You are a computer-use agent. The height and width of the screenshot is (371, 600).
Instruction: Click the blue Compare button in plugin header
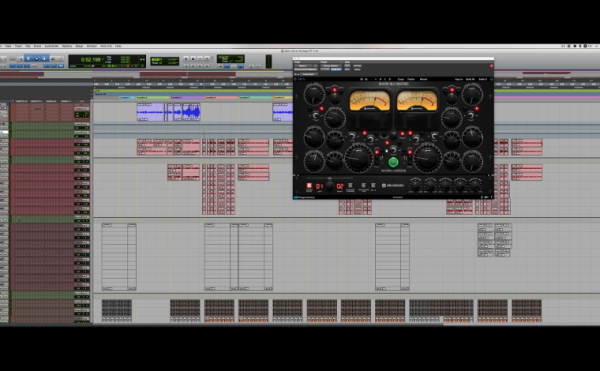tap(336, 69)
